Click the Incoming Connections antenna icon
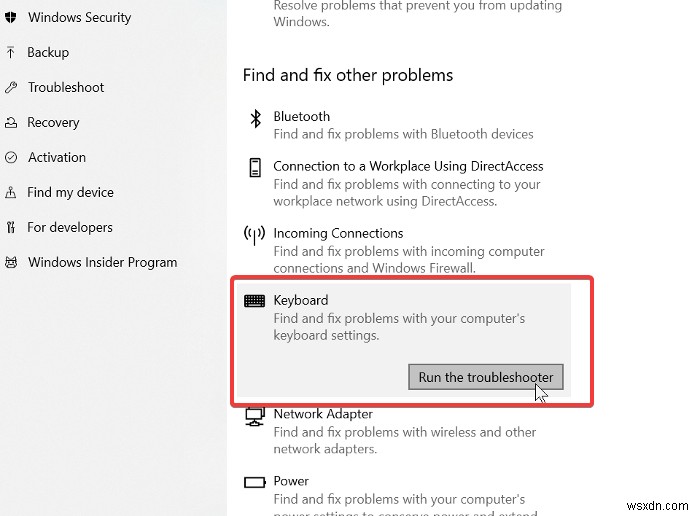This screenshot has height=516, width=700. (x=255, y=235)
